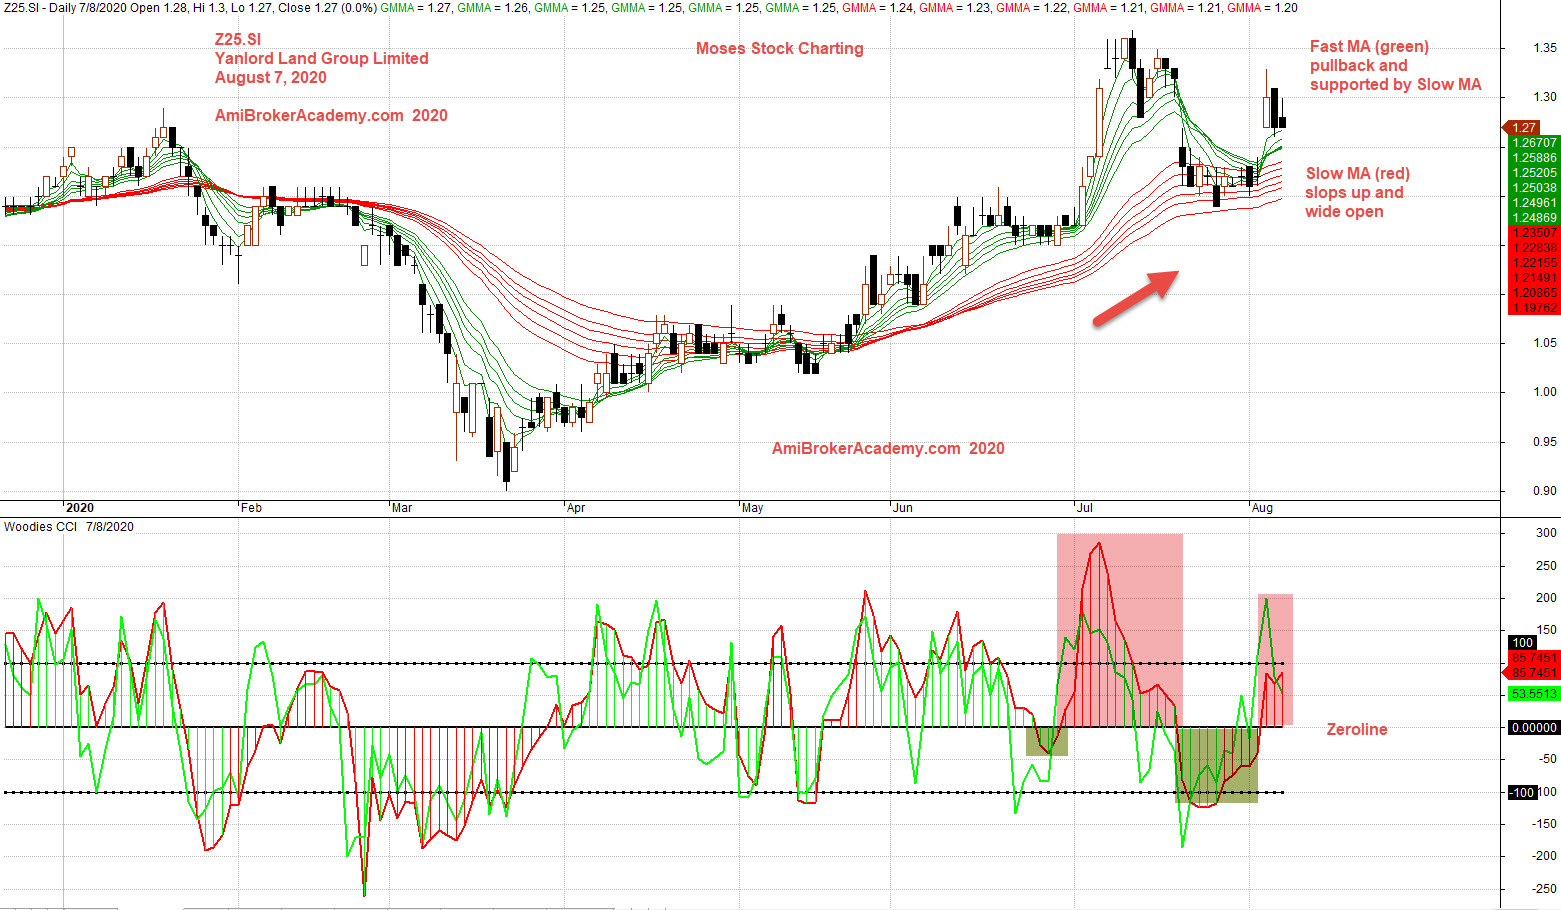Click the green GMMA value label 1.25886

coord(1534,158)
